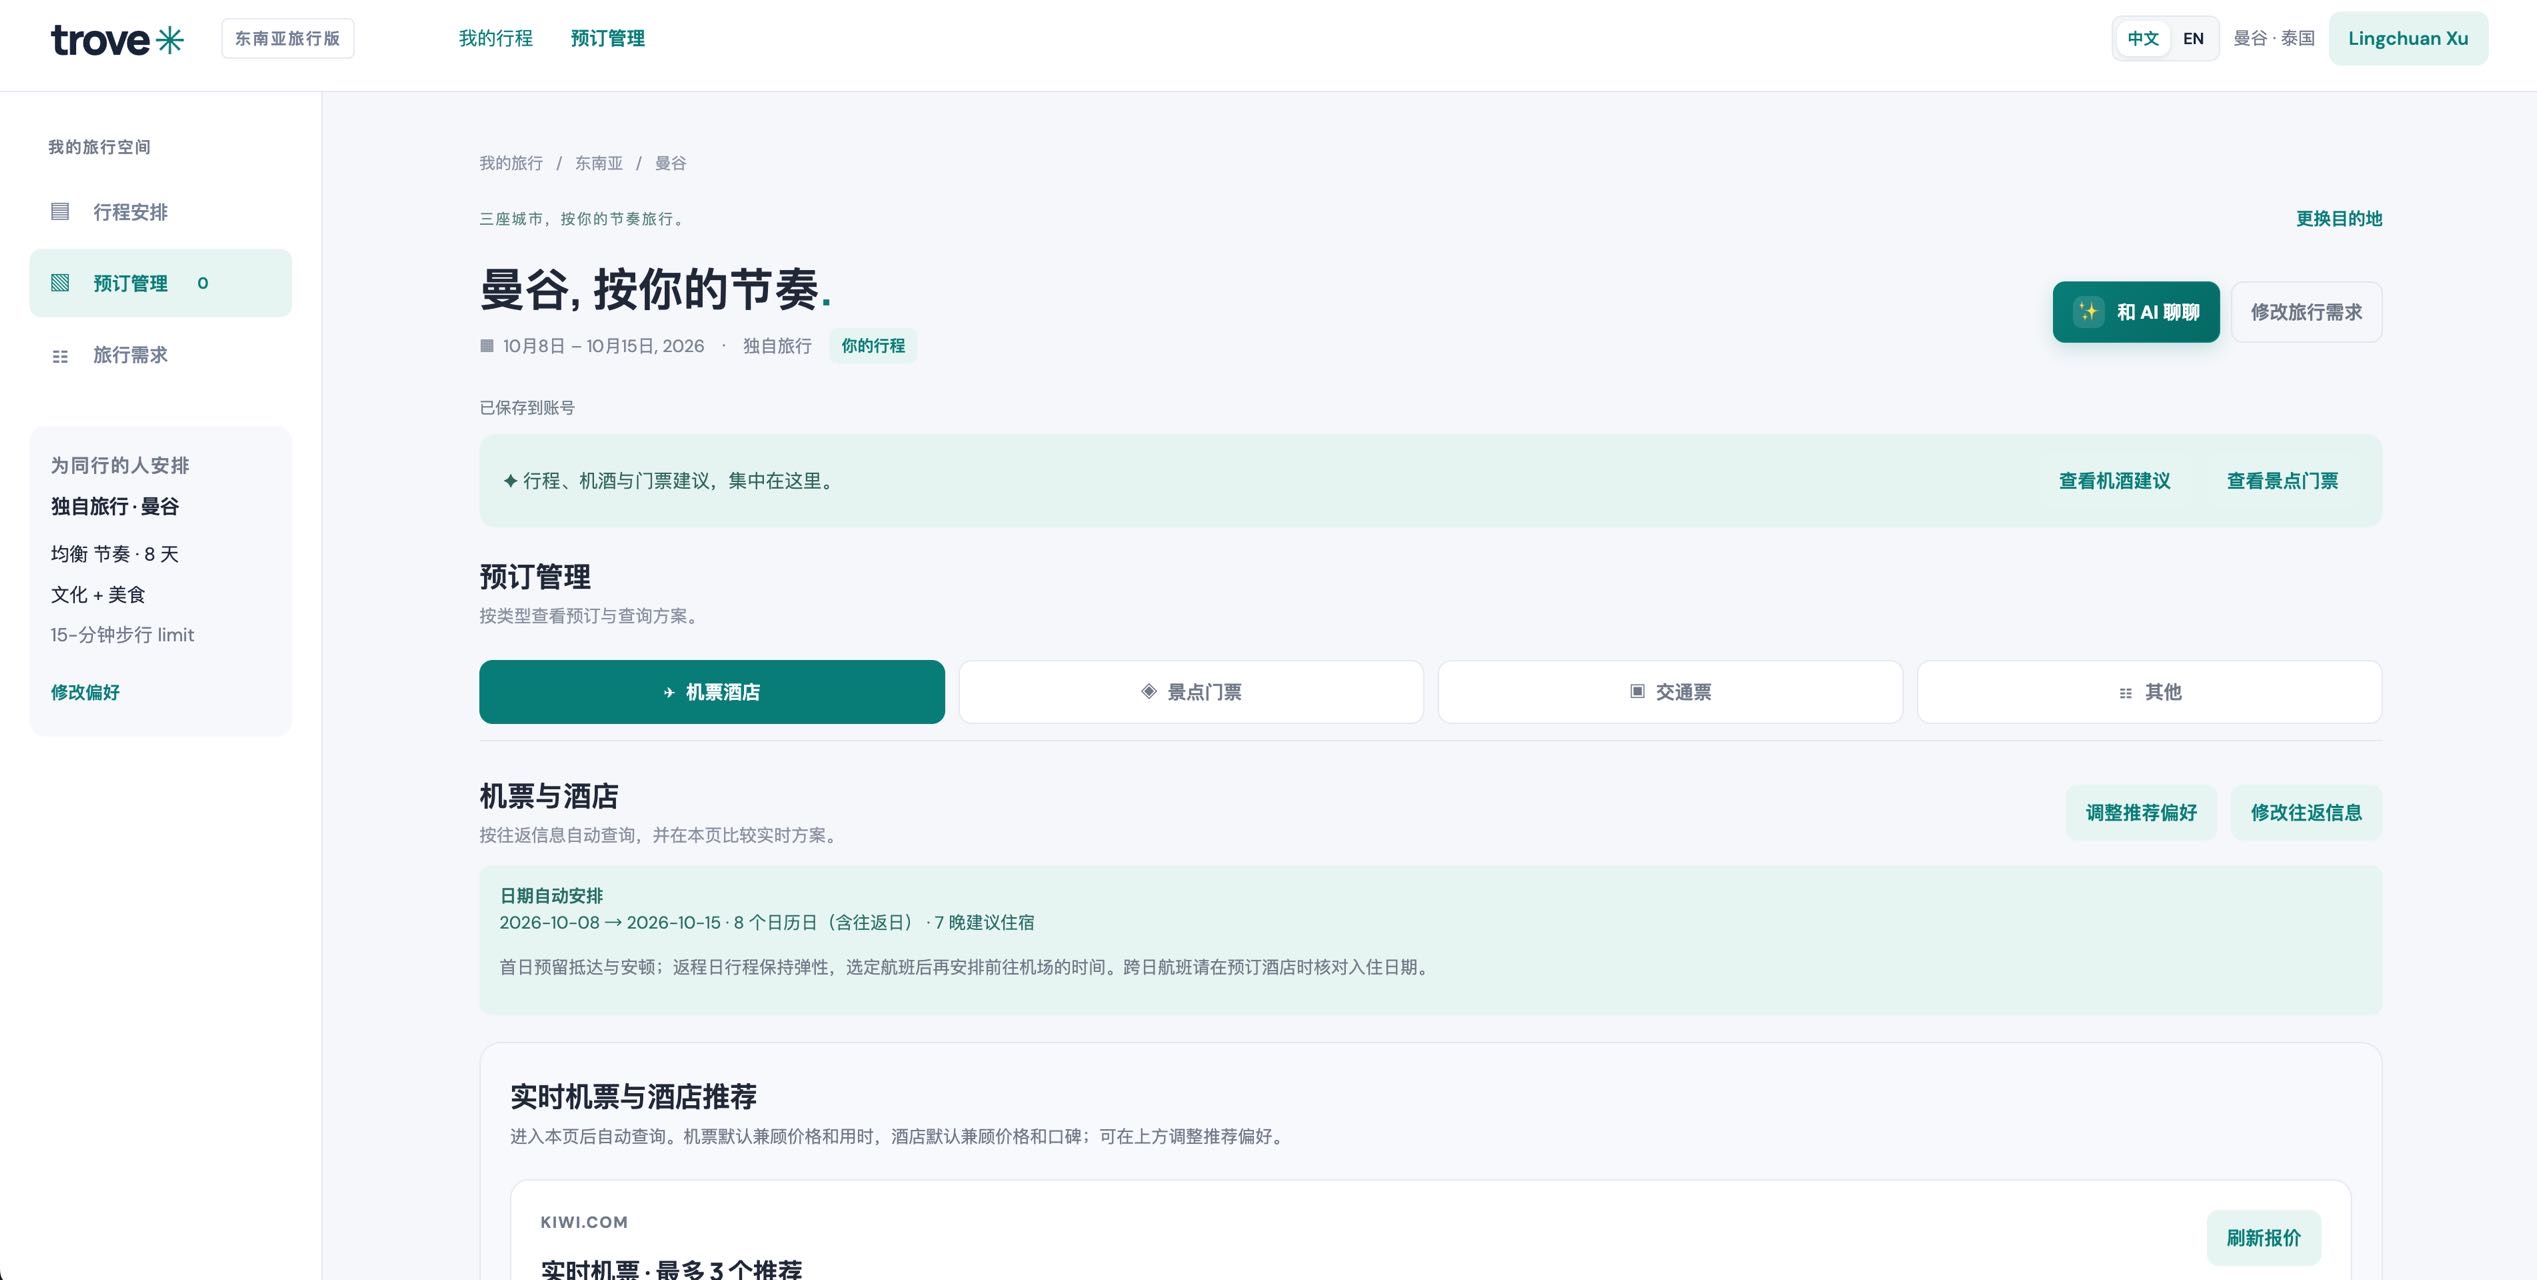Click 修改往返信息 button
2537x1280 pixels.
2306,813
